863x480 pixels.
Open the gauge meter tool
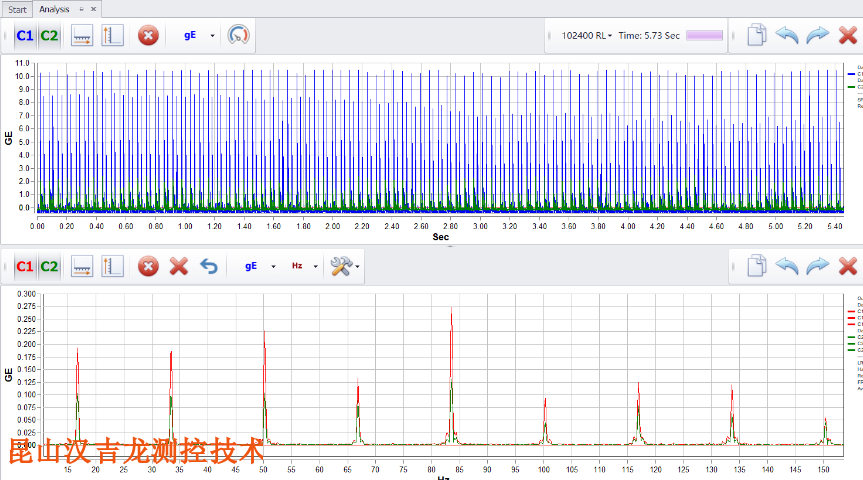[x=238, y=36]
